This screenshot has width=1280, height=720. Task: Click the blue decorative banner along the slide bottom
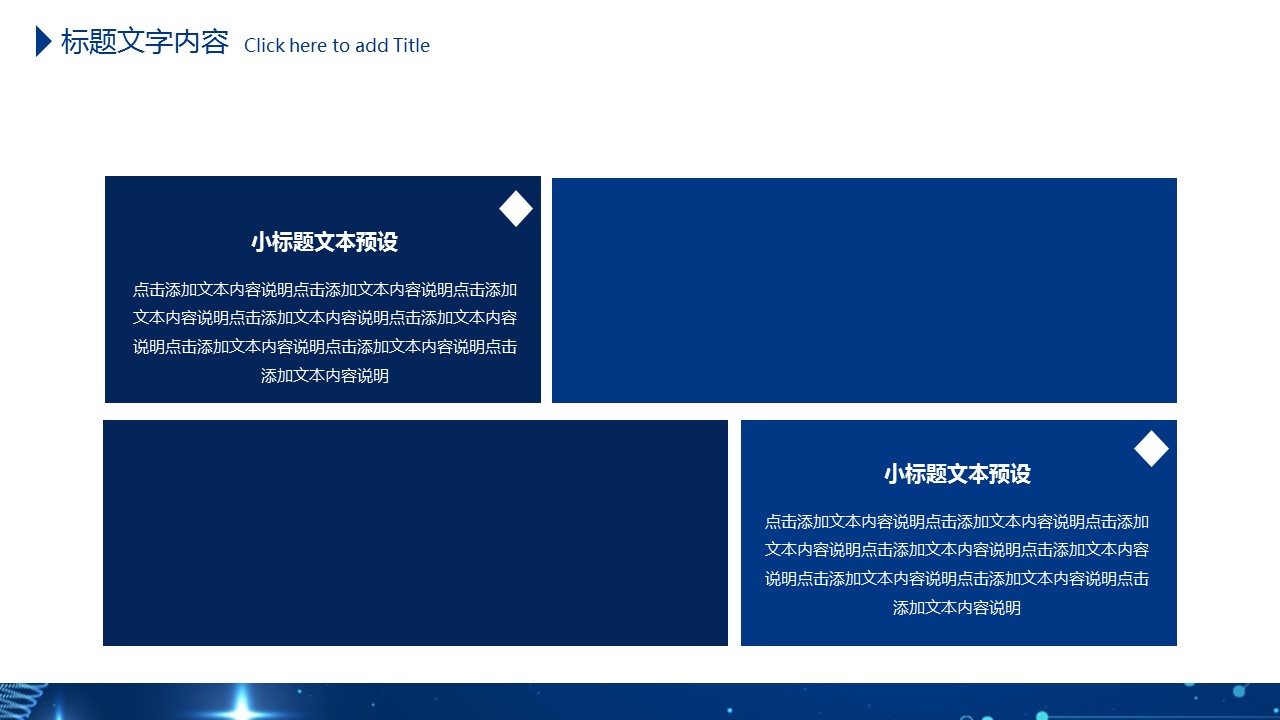click(640, 702)
